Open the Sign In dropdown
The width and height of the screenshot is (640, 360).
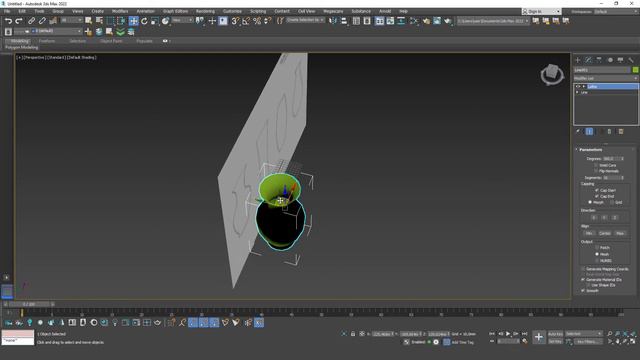click(541, 11)
